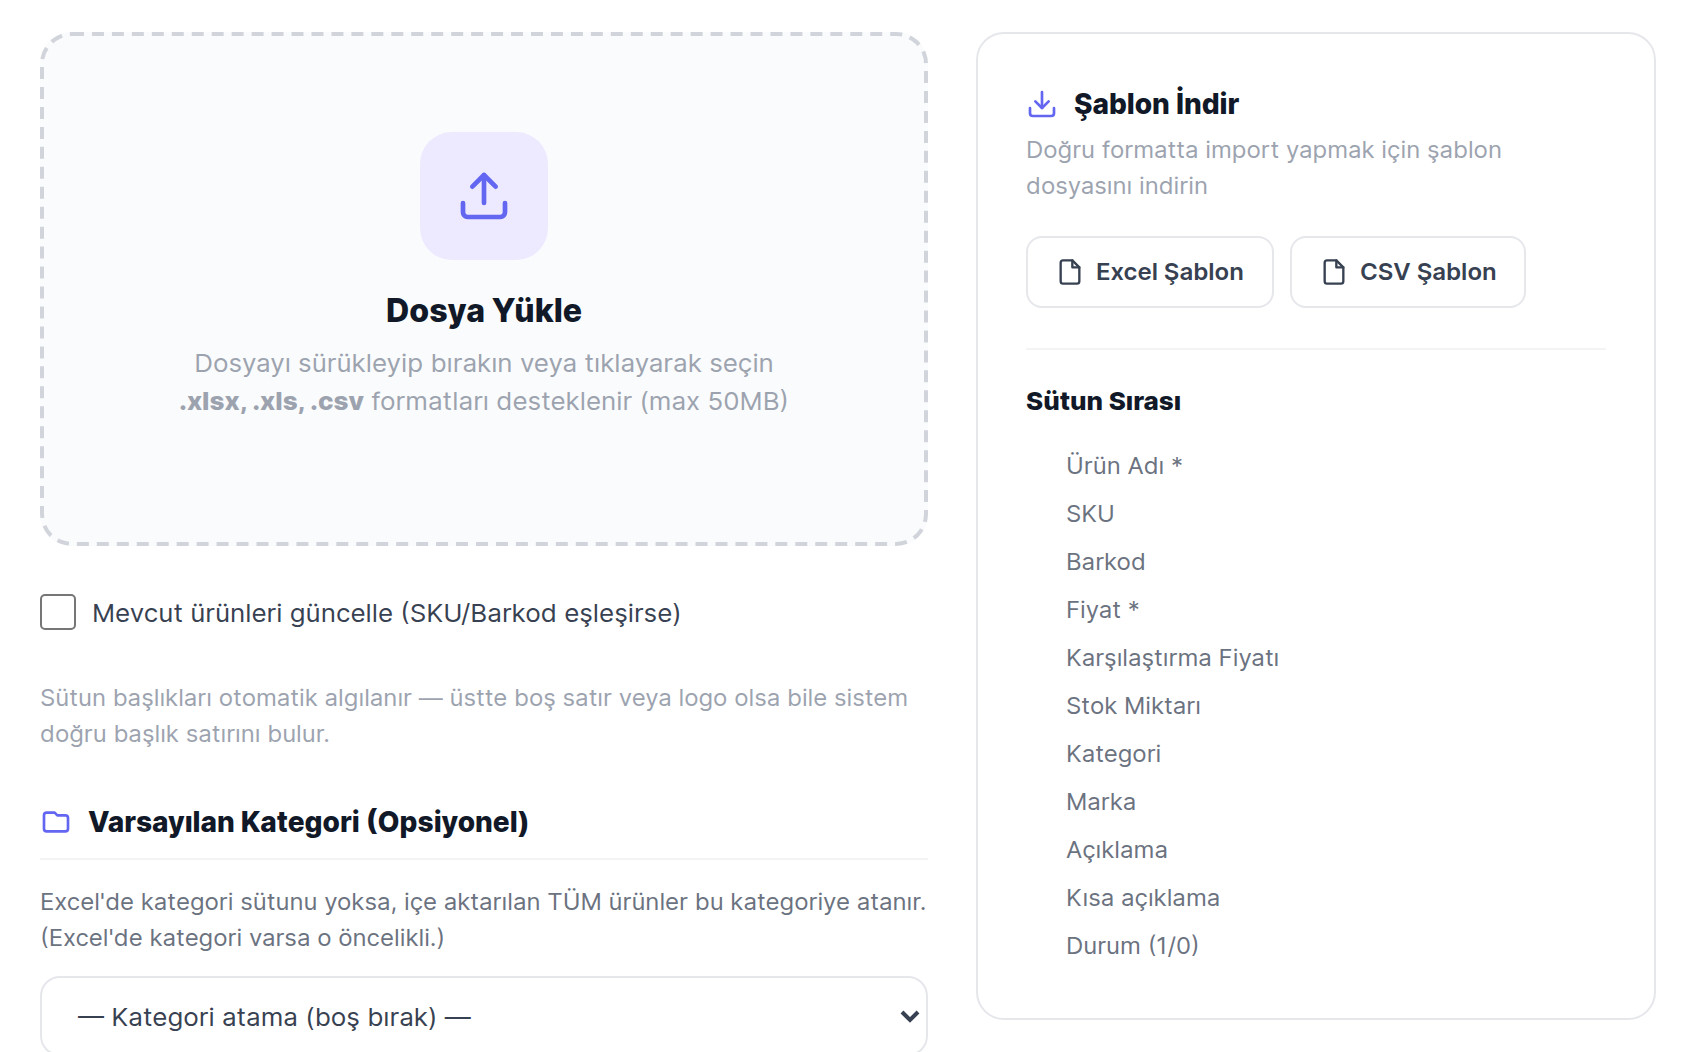1696x1052 pixels.
Task: Select Ürün Adı in column list
Action: pyautogui.click(x=1124, y=465)
